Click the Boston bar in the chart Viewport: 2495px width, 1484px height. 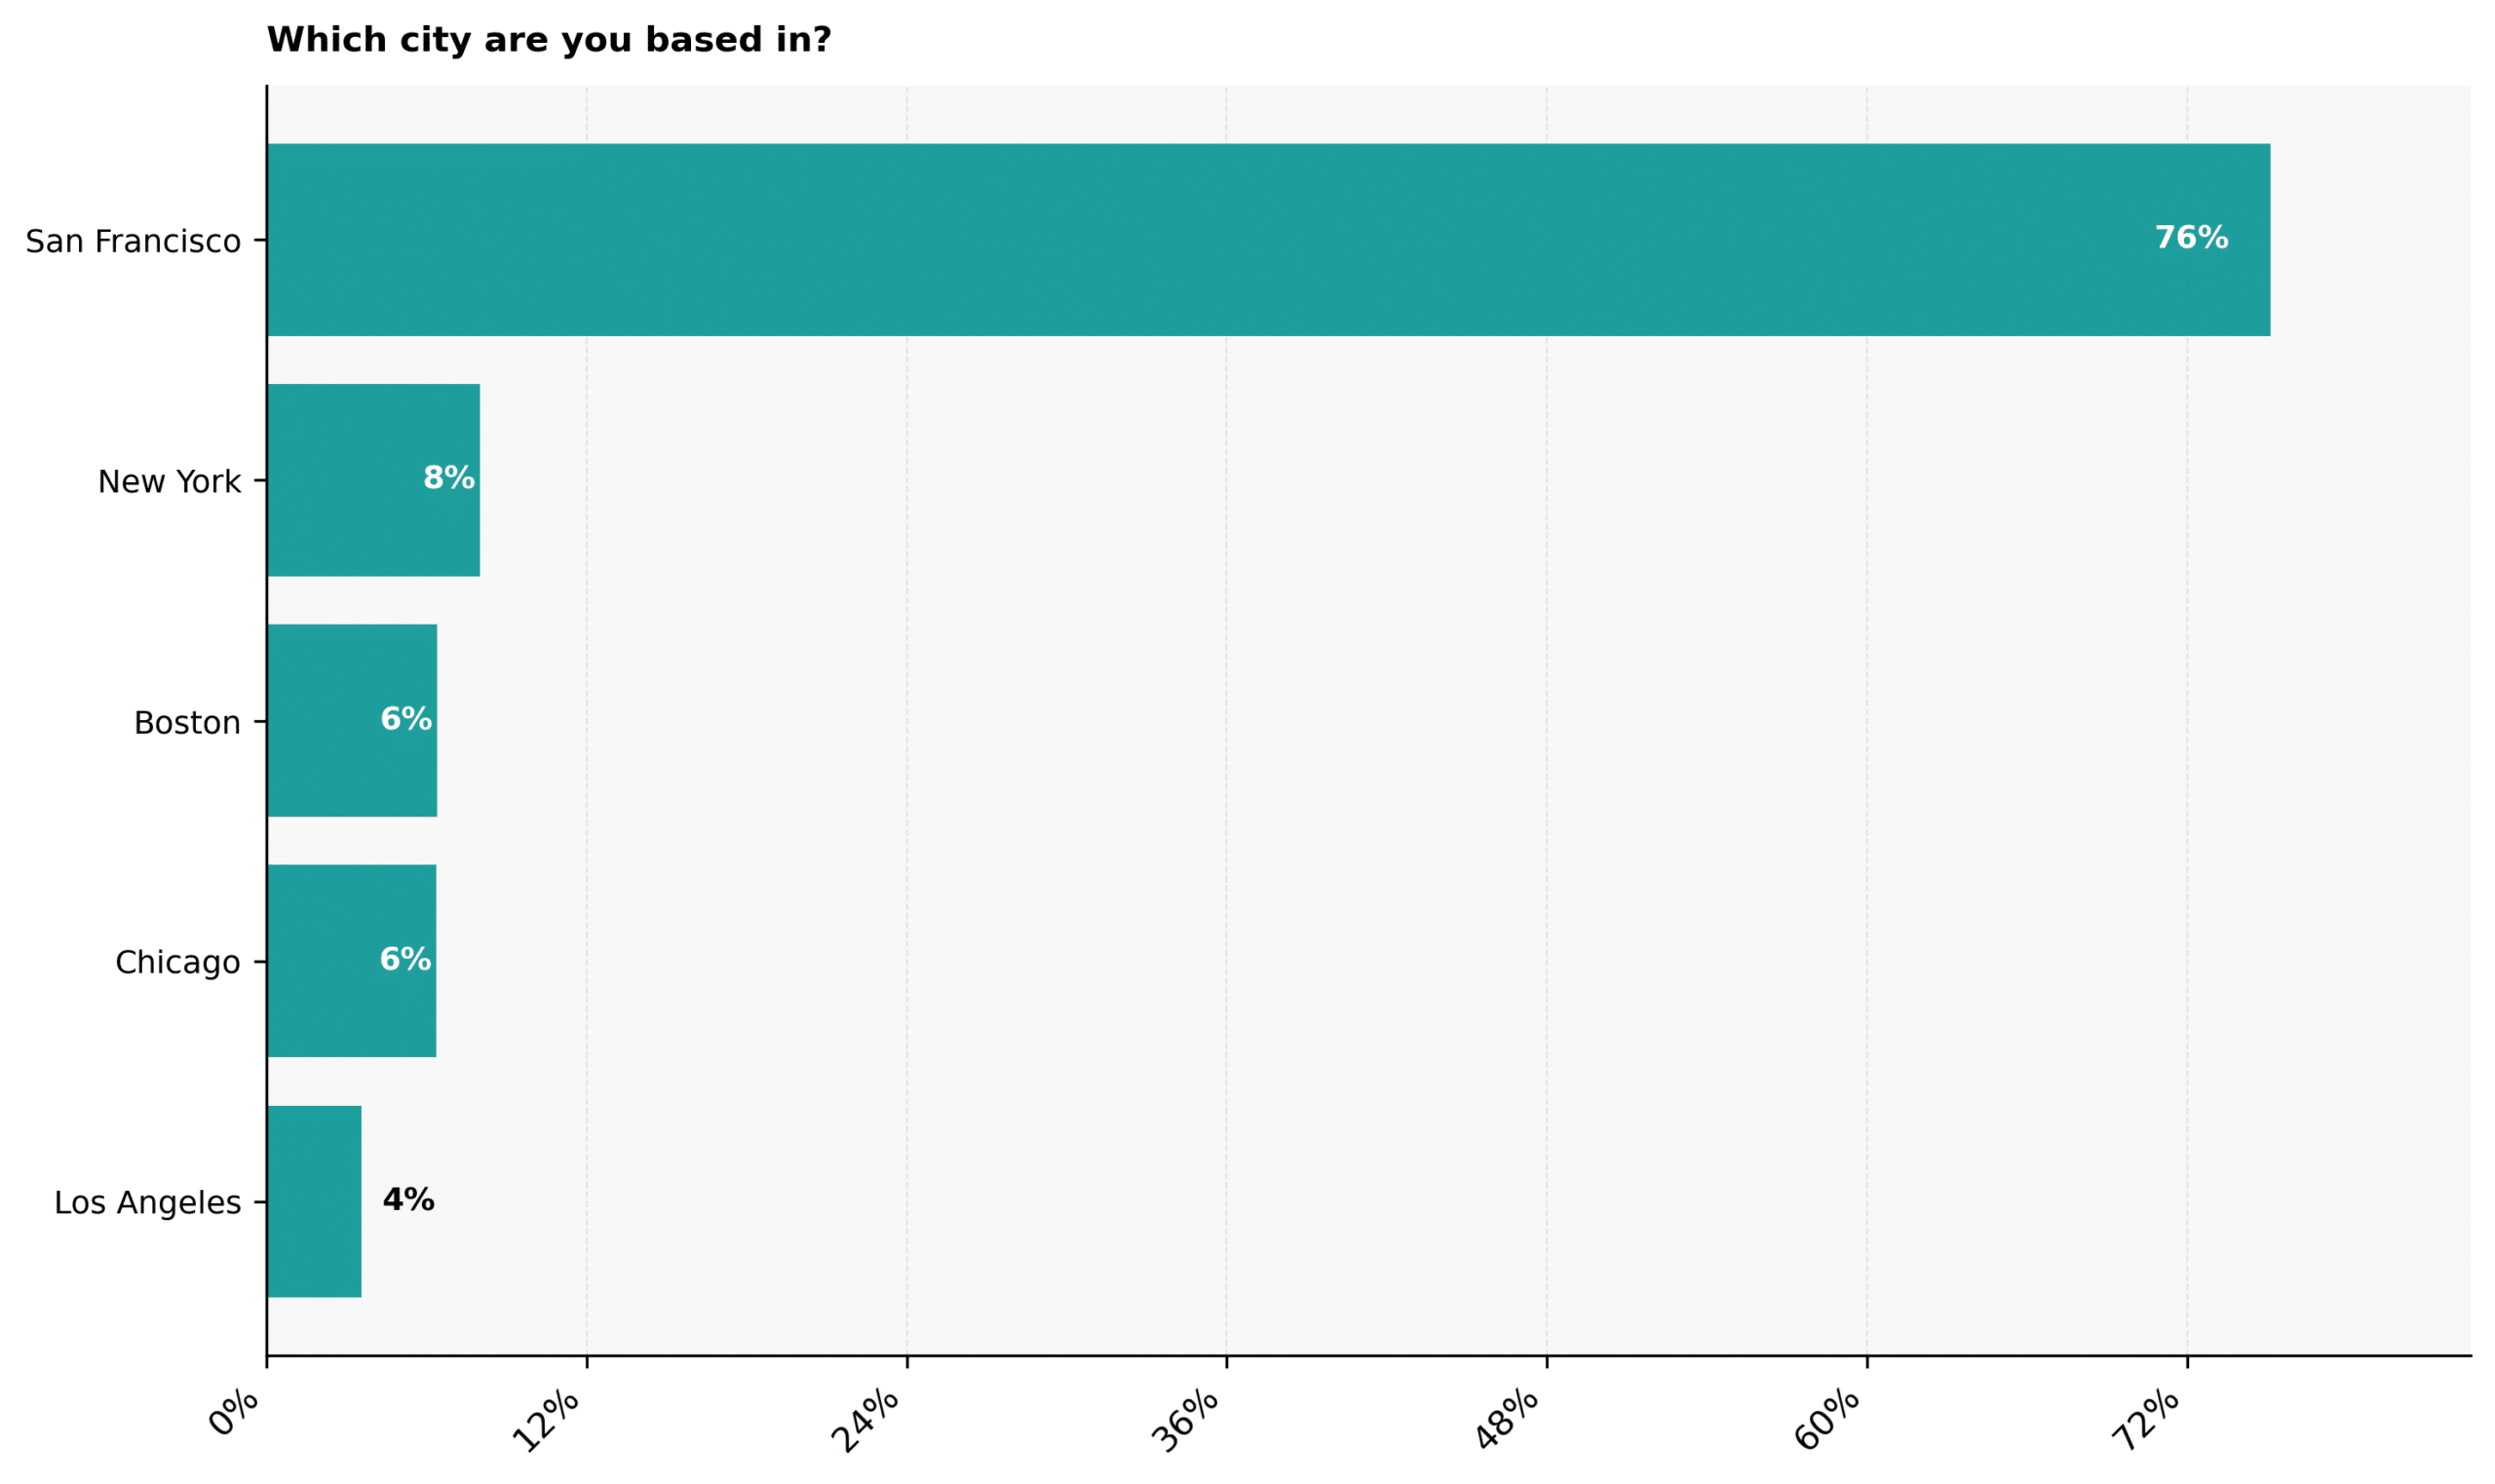351,720
